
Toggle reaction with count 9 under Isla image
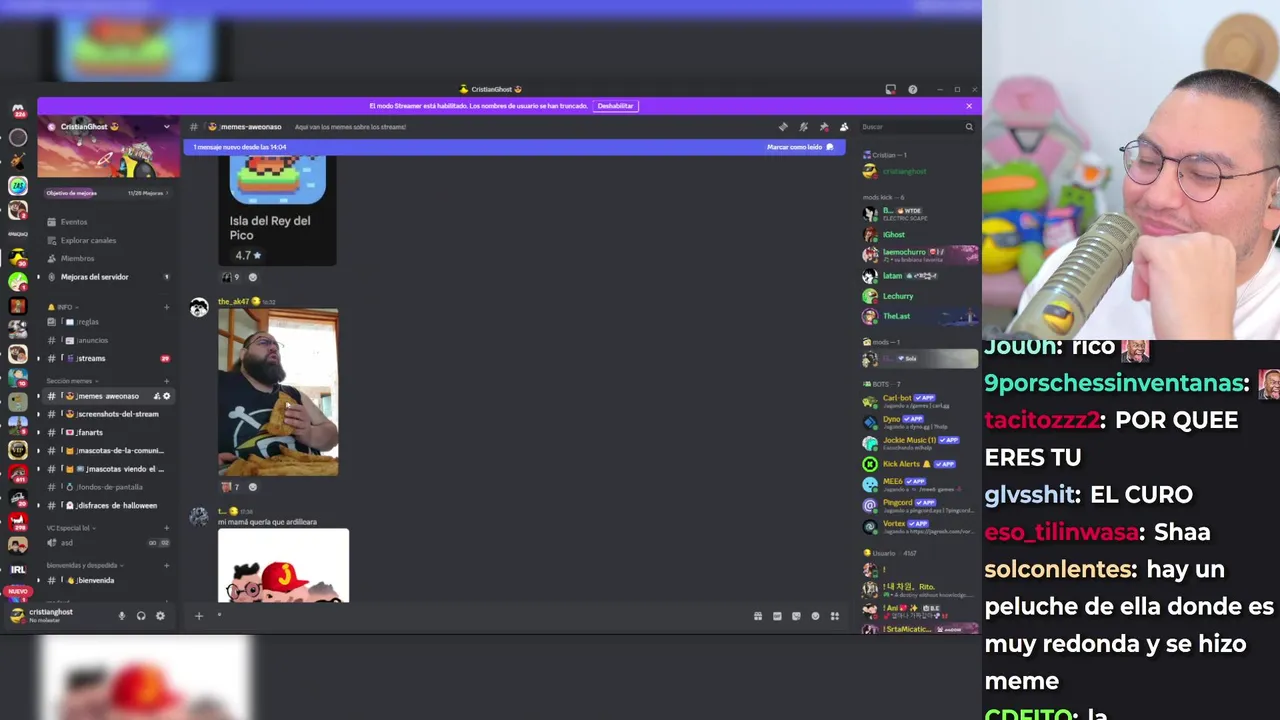tap(230, 277)
